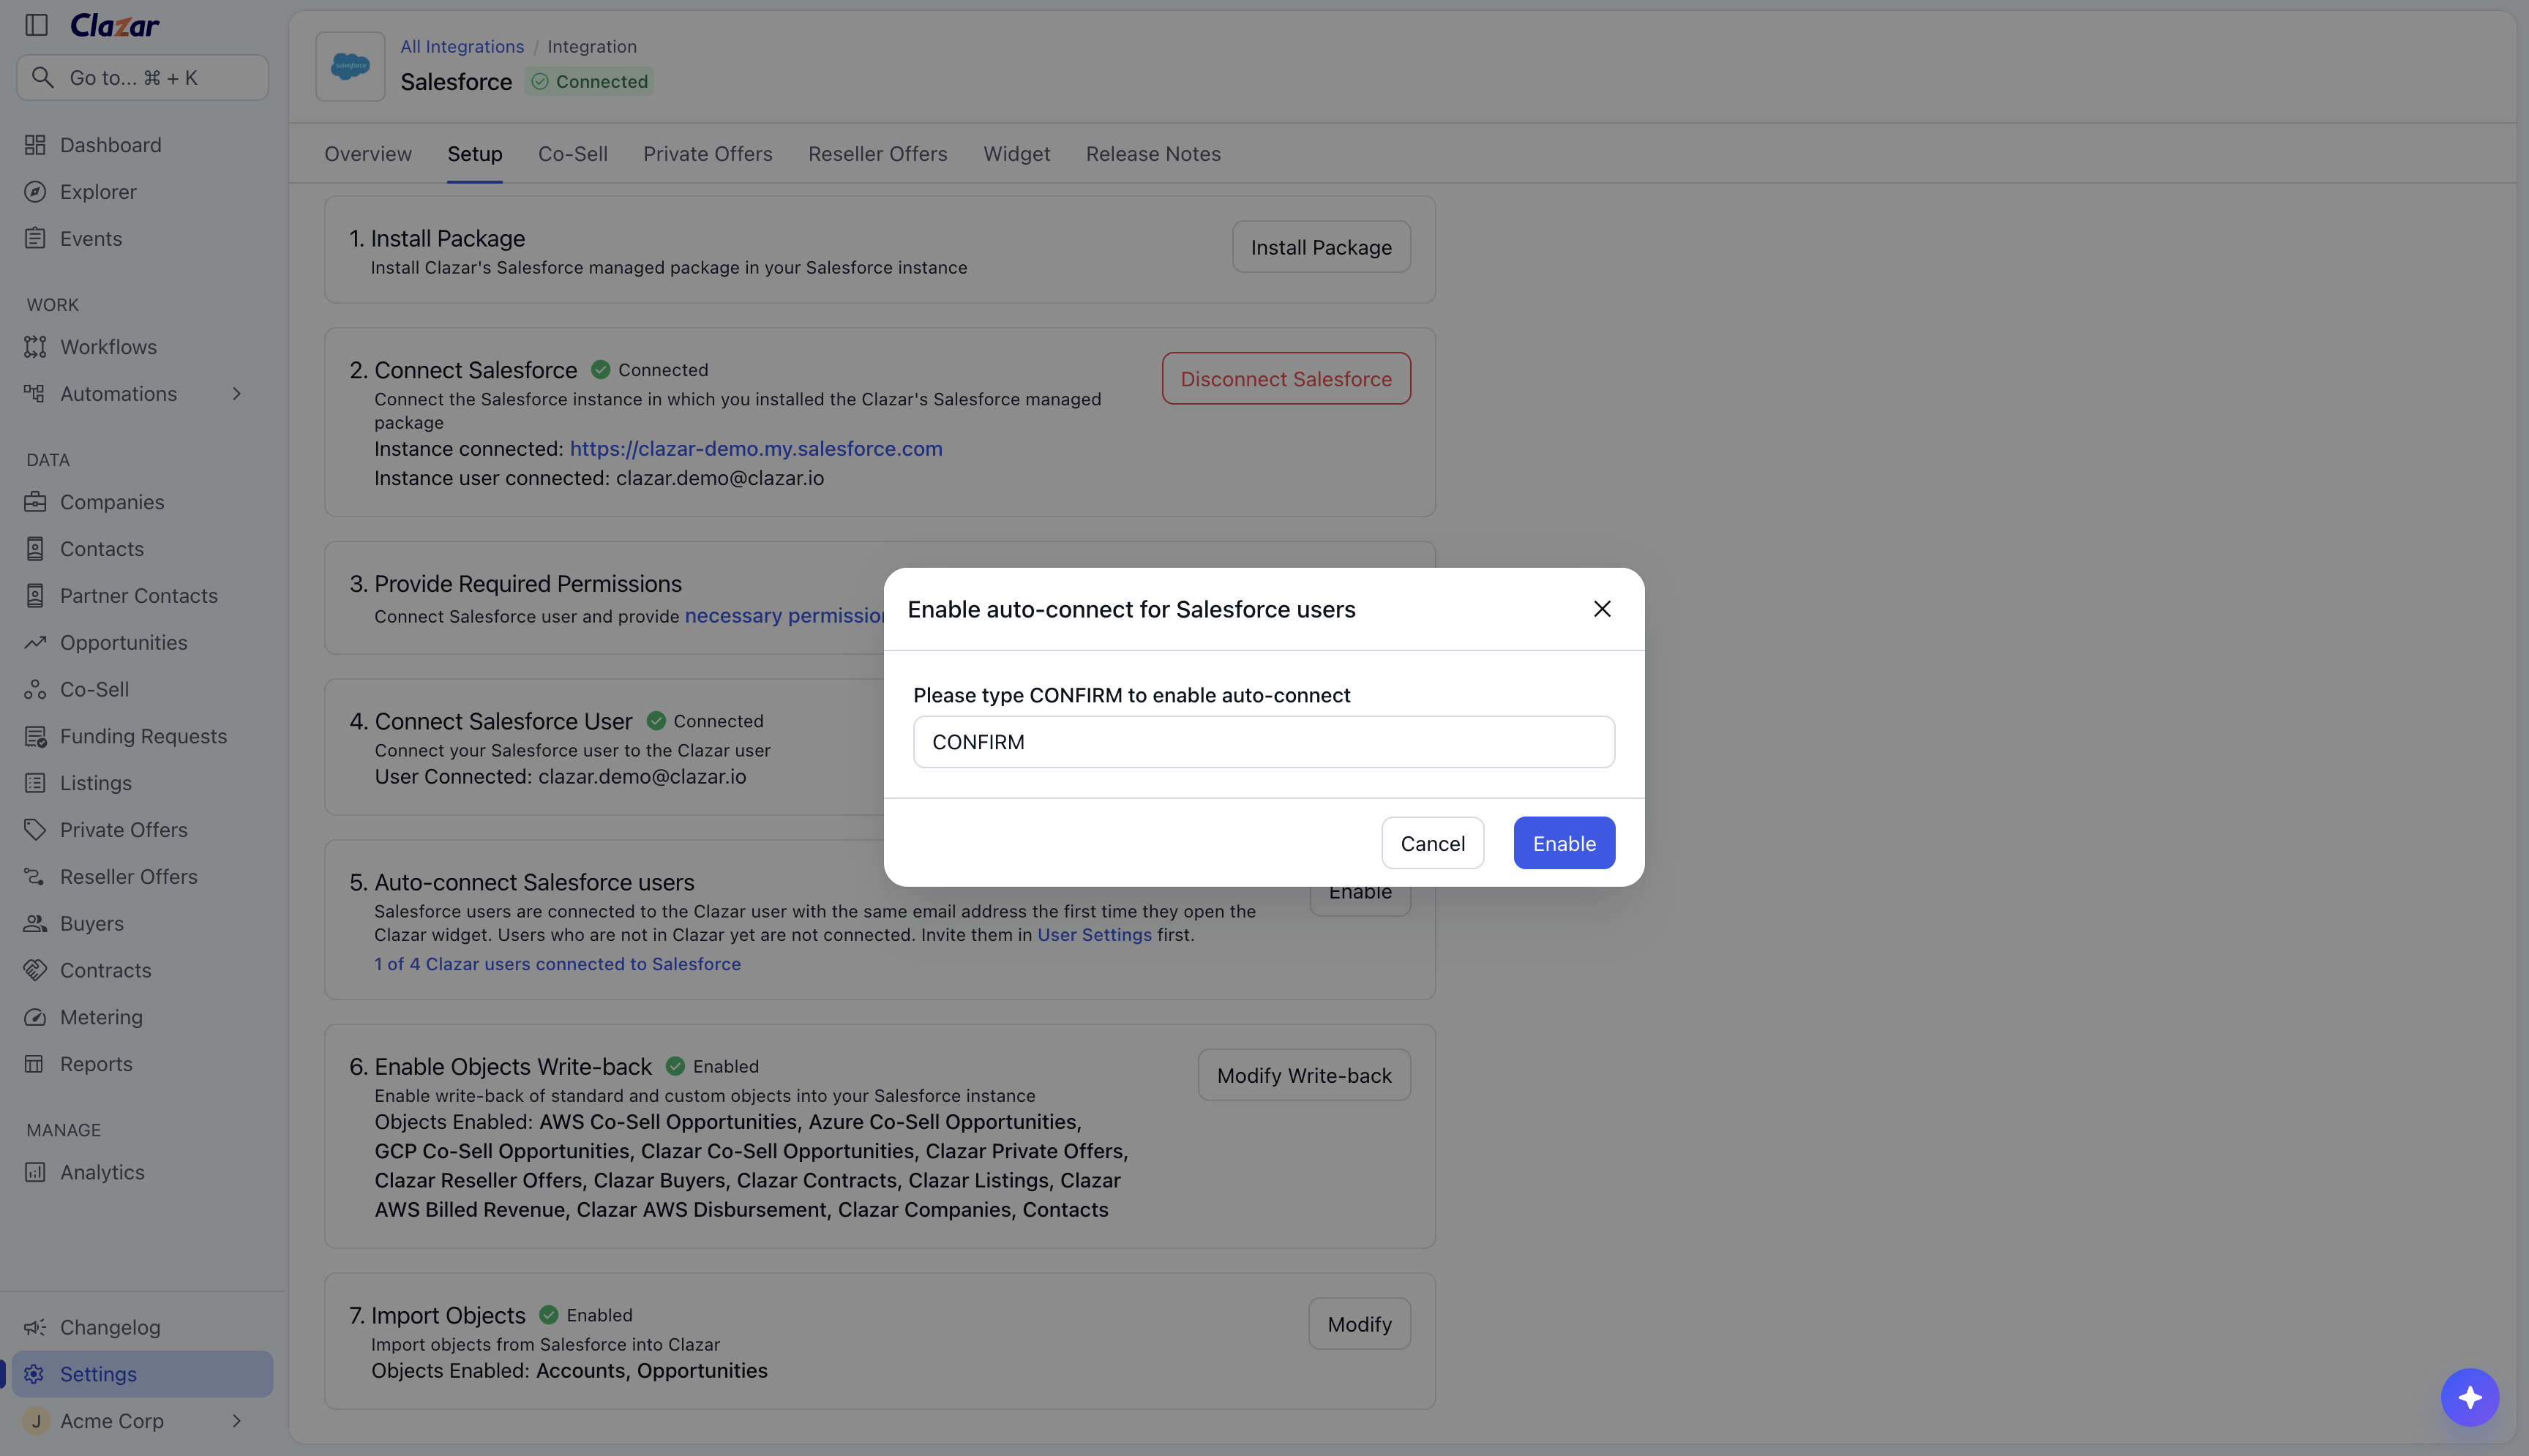Open the User Settings link
Screen dimensions: 2529x1456
pos(1094,935)
